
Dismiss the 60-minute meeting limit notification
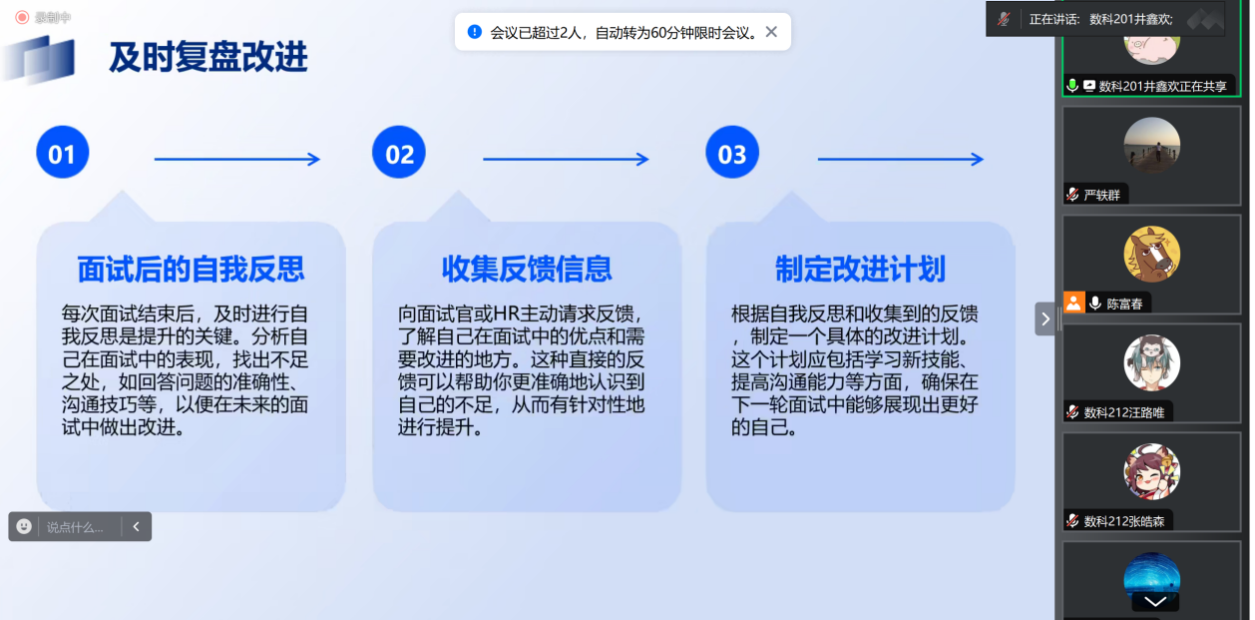pos(771,32)
